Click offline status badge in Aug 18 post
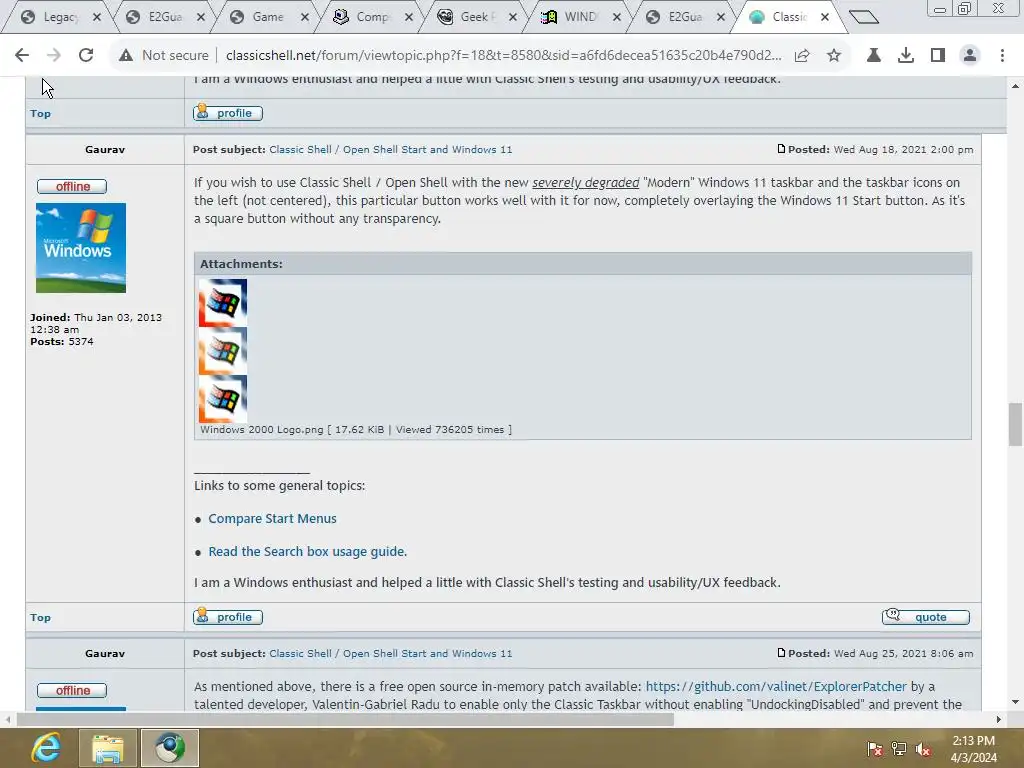Screen dimensions: 1024x768 pyautogui.click(x=72, y=187)
